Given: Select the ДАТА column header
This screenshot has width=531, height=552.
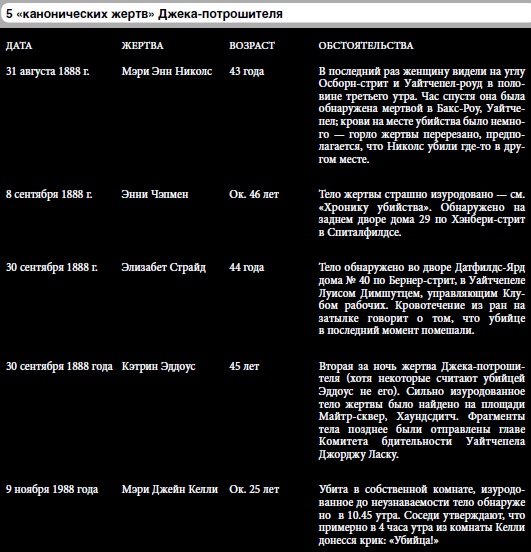Looking at the screenshot, I should [x=19, y=46].
